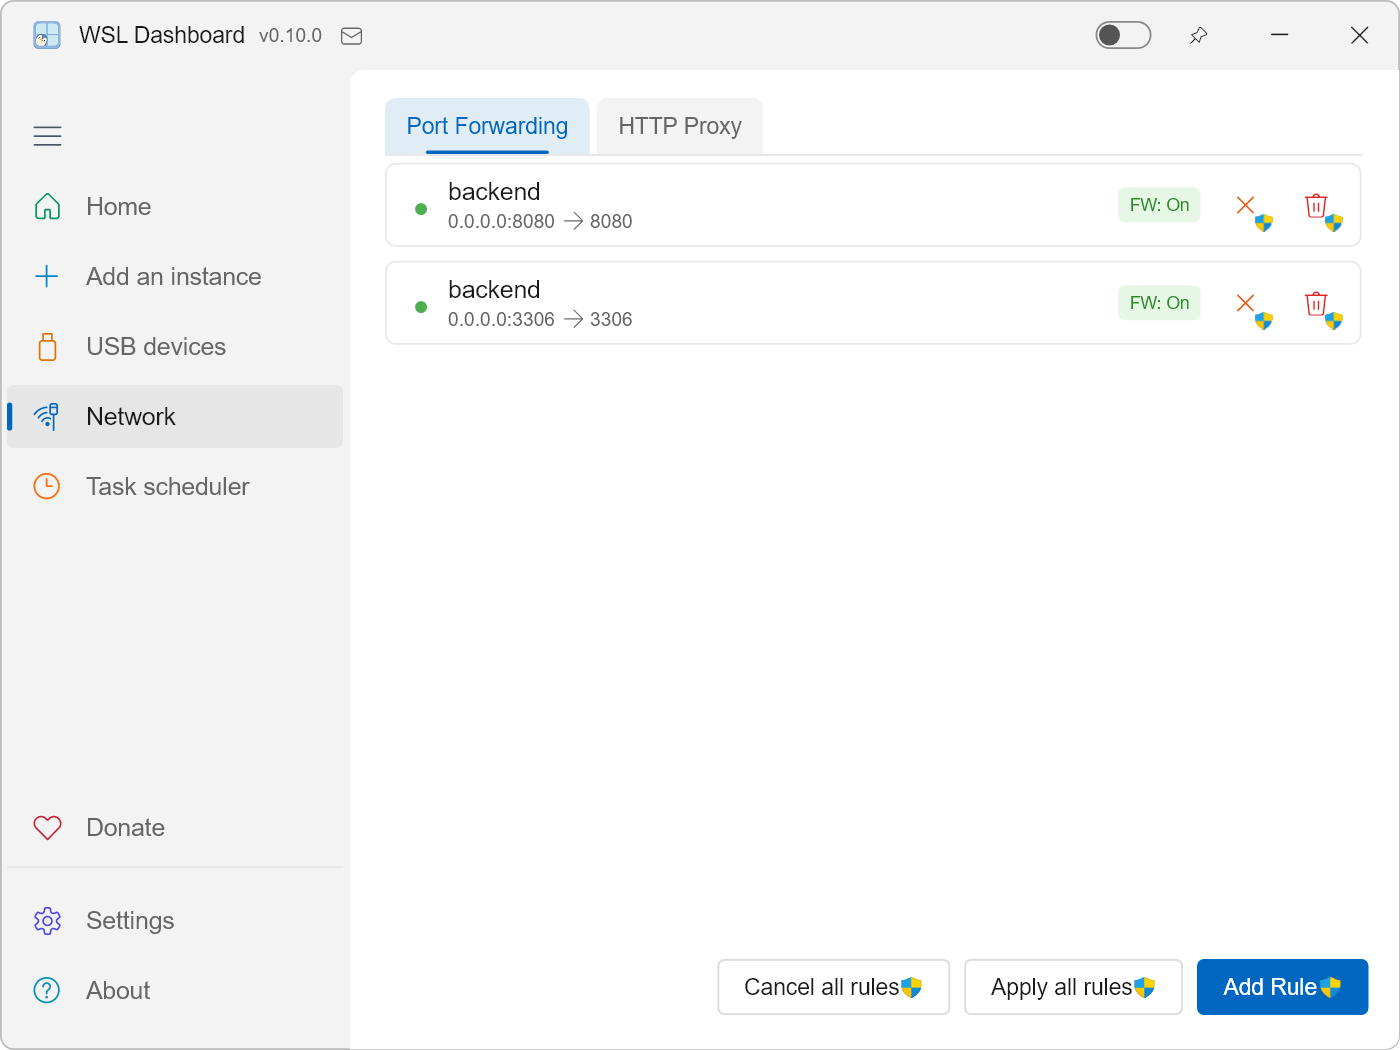Click the WSL Dashboard app logo icon
Image resolution: width=1400 pixels, height=1050 pixels.
(47, 36)
